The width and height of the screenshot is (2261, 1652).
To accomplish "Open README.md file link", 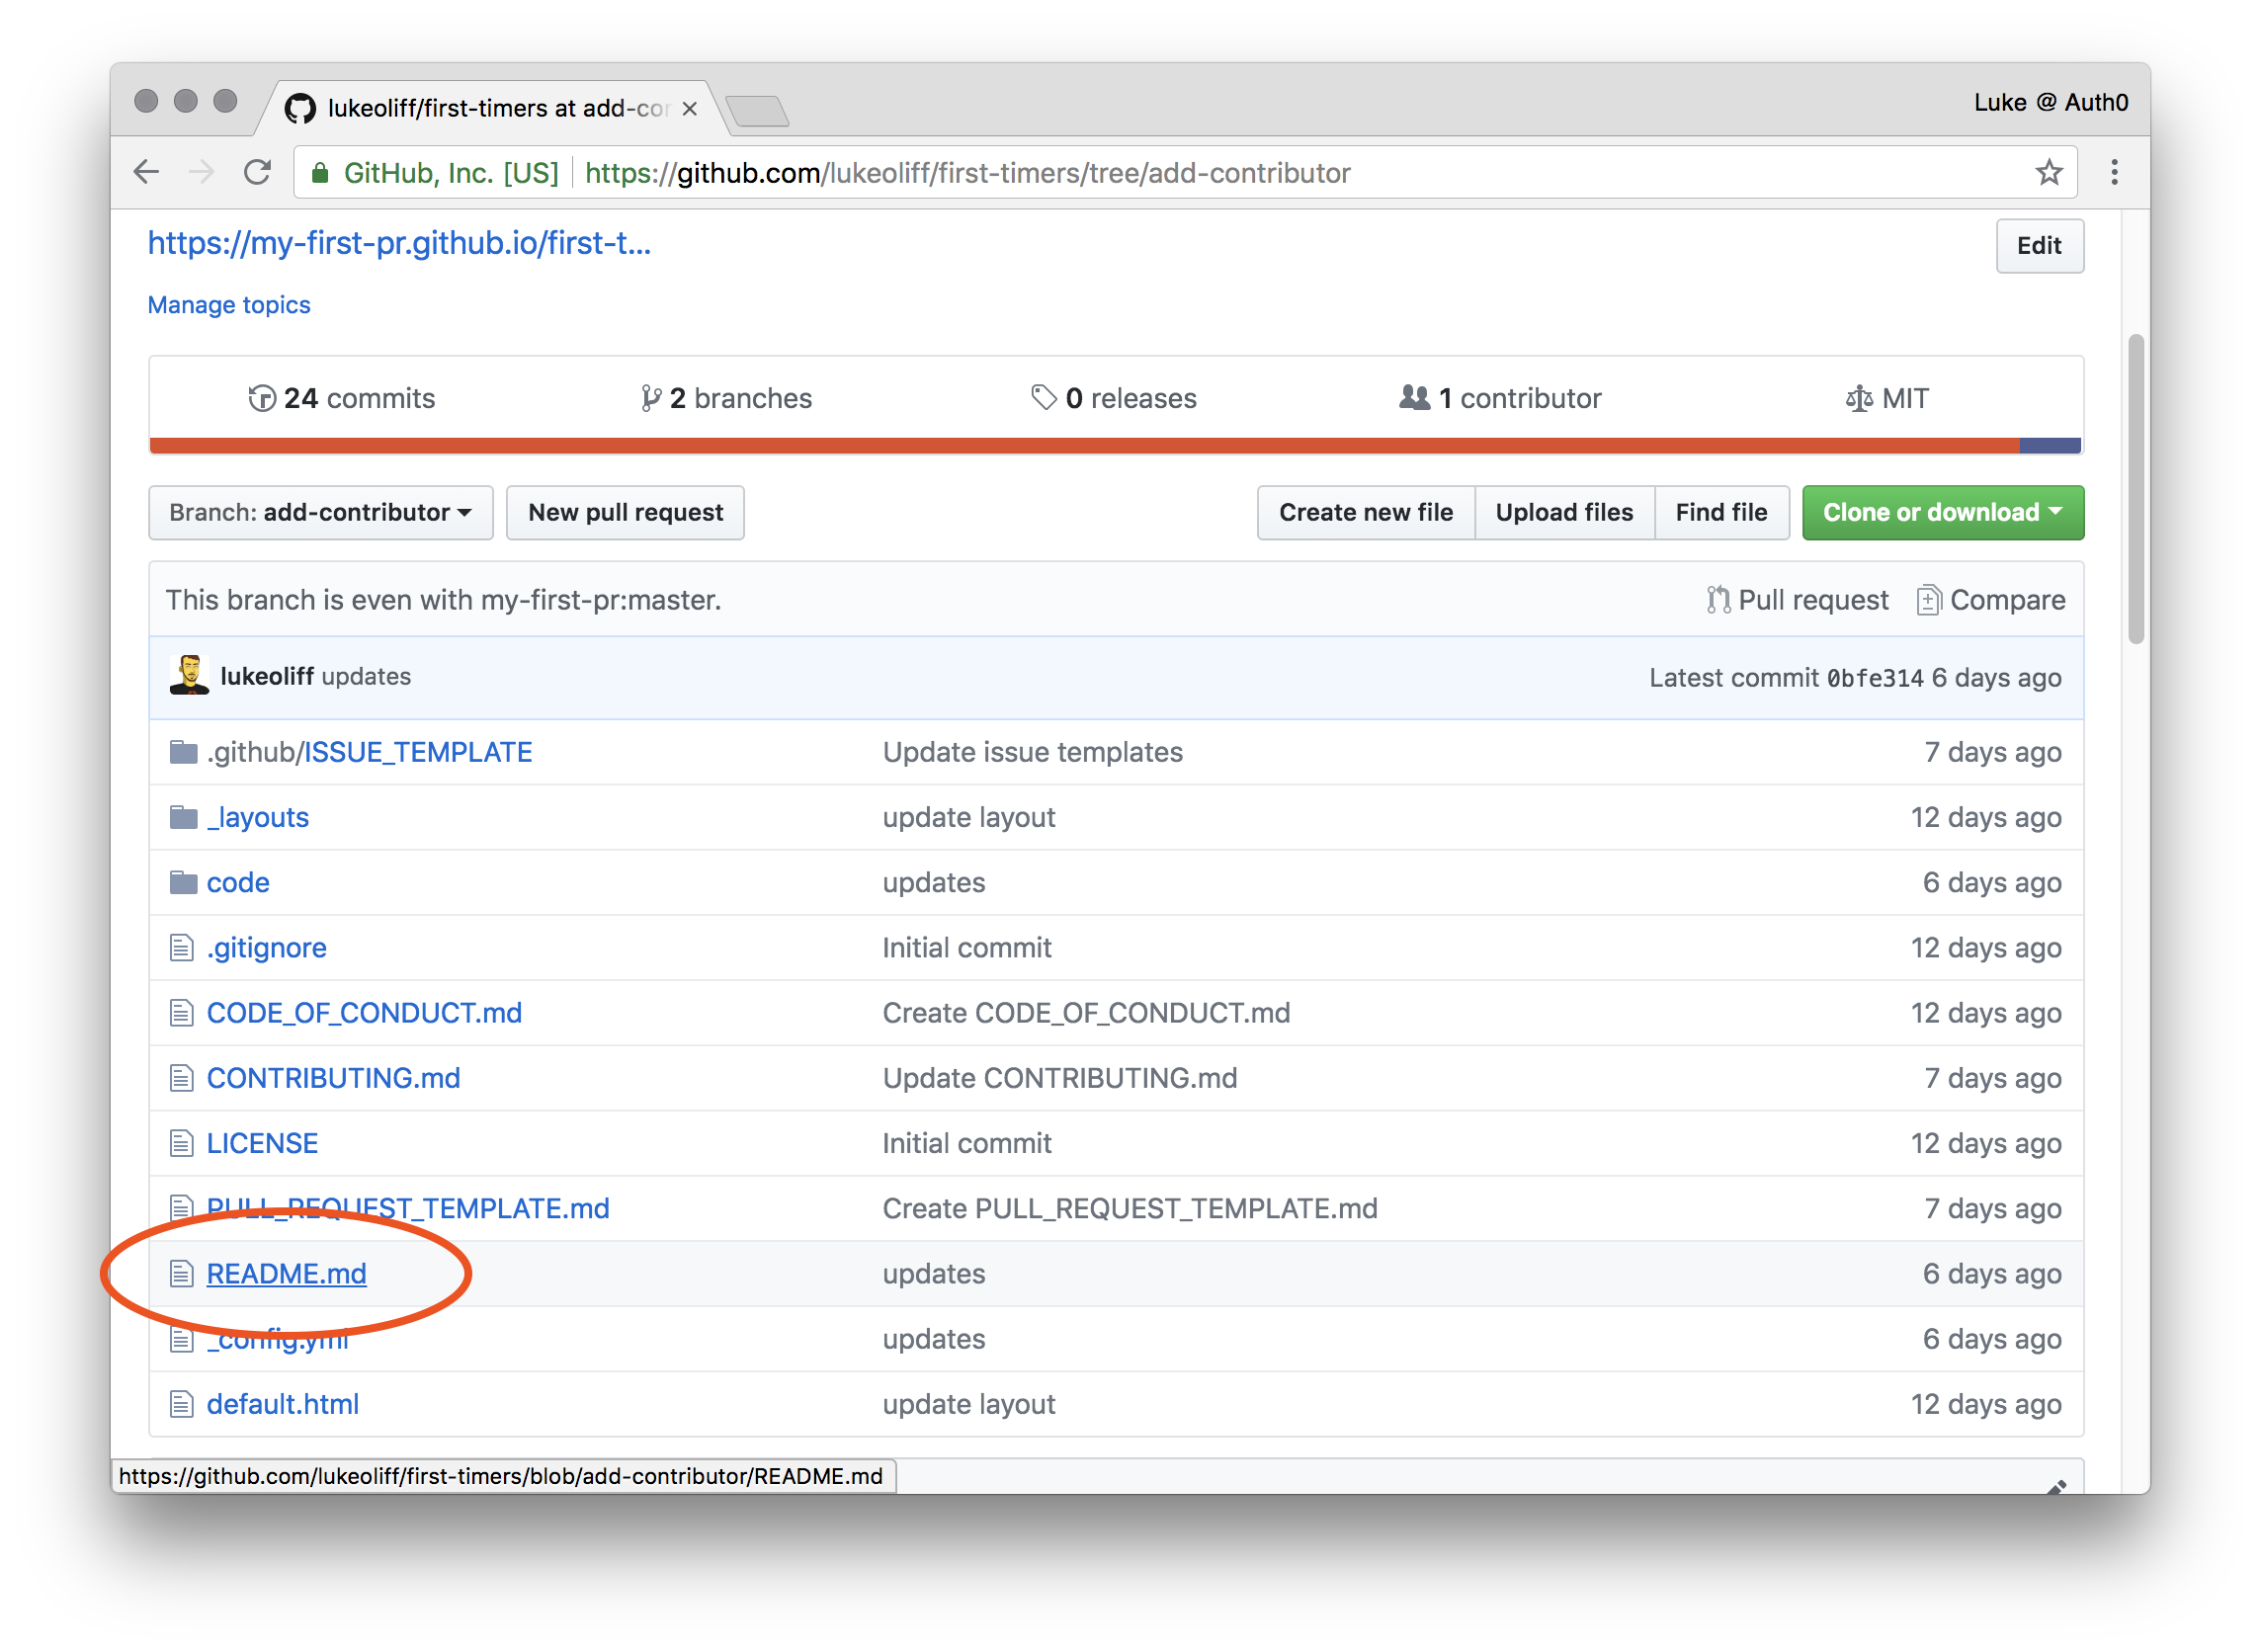I will pos(286,1273).
